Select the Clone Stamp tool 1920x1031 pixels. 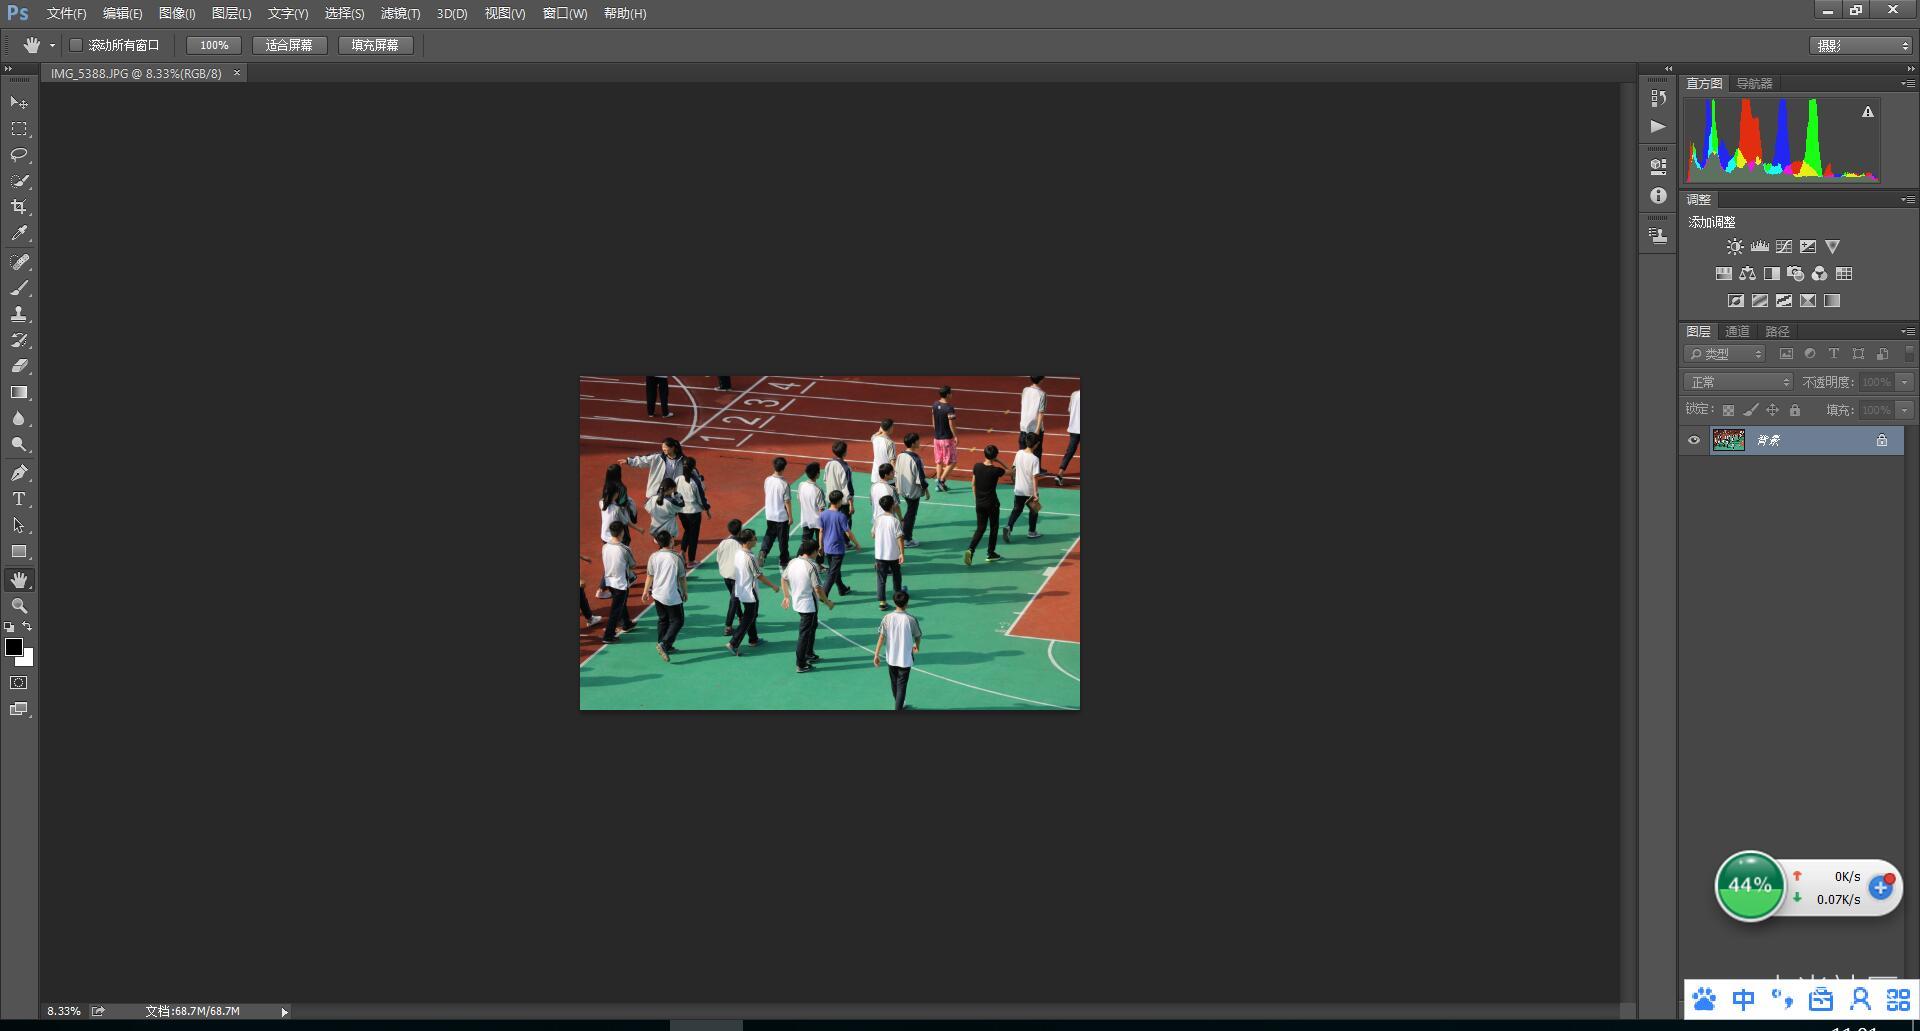[x=19, y=314]
